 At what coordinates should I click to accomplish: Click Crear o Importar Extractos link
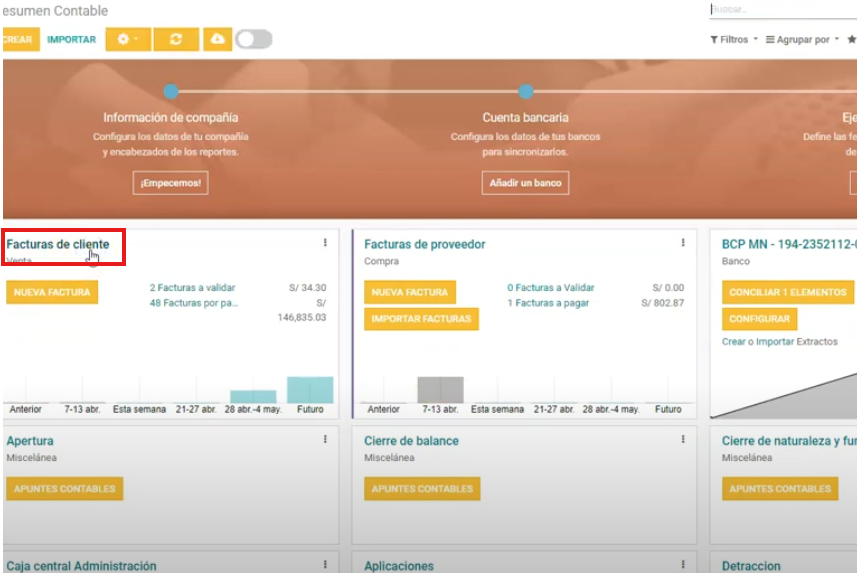[779, 342]
